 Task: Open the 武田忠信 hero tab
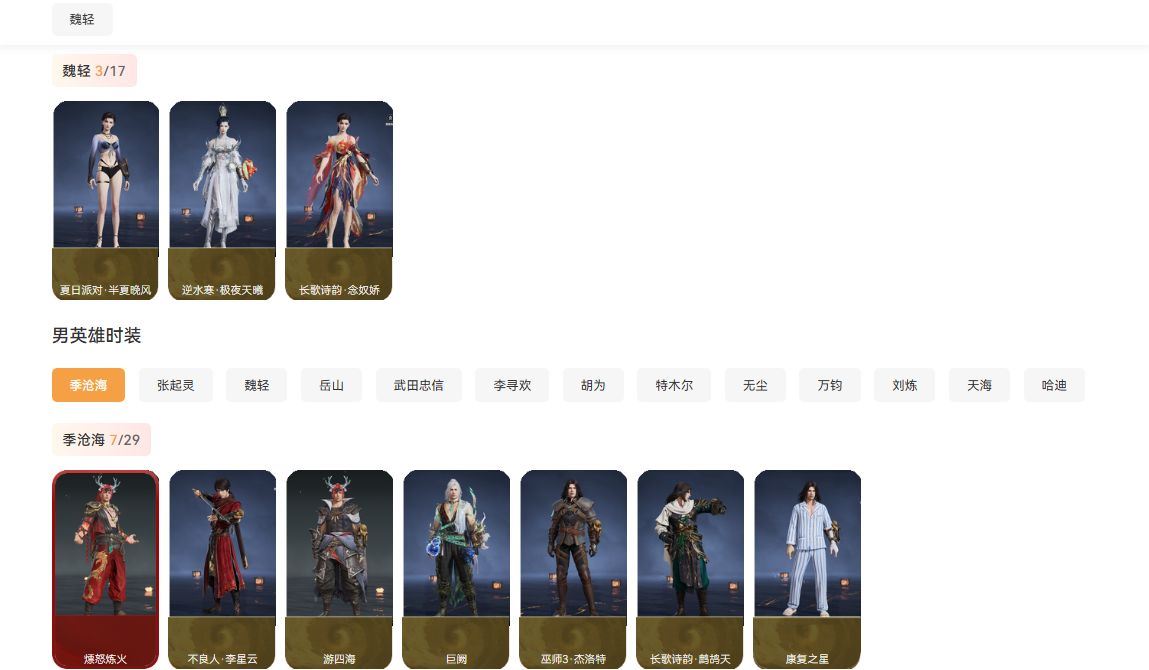[x=418, y=385]
